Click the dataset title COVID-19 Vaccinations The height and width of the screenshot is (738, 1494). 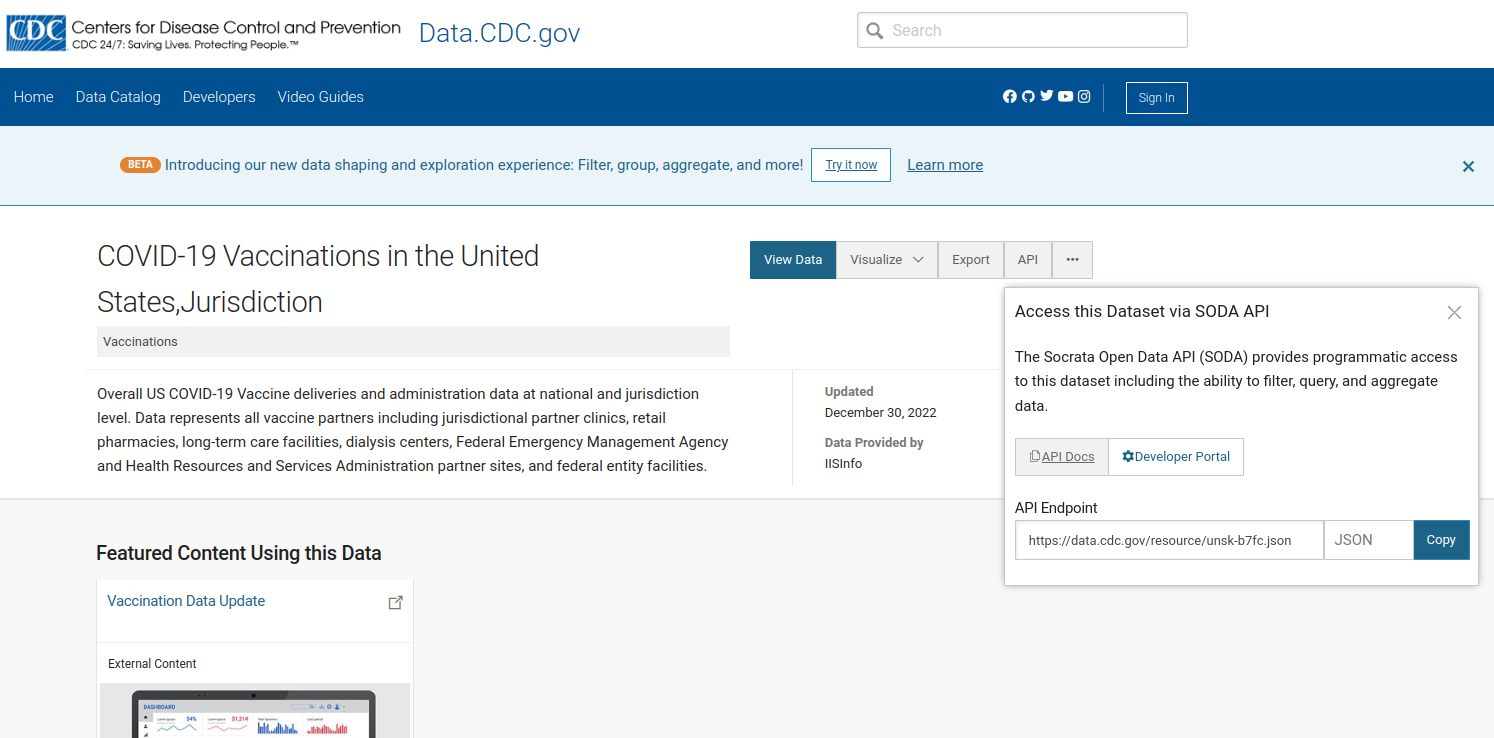[x=318, y=279]
